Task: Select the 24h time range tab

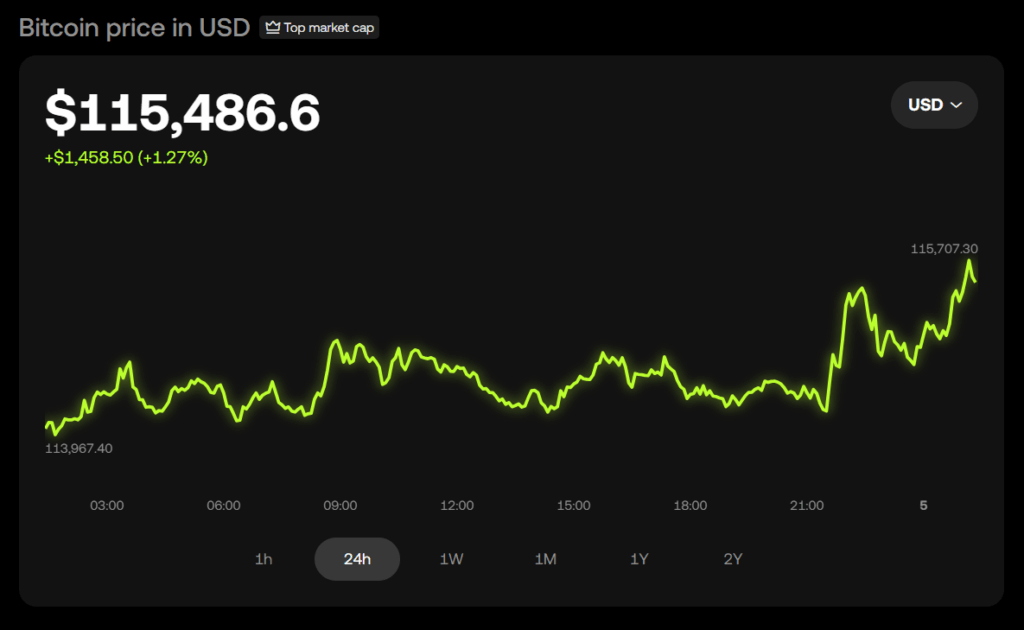Action: 357,559
